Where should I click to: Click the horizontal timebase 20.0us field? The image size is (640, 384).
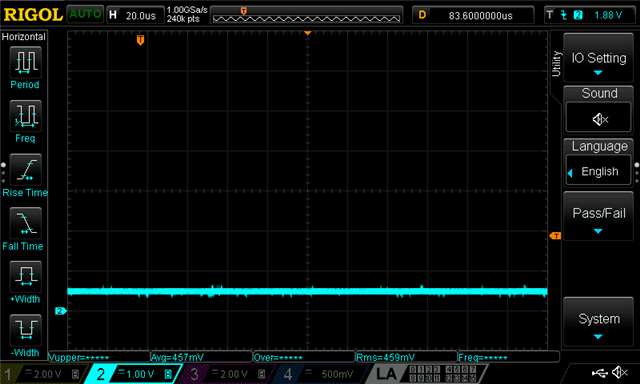136,16
